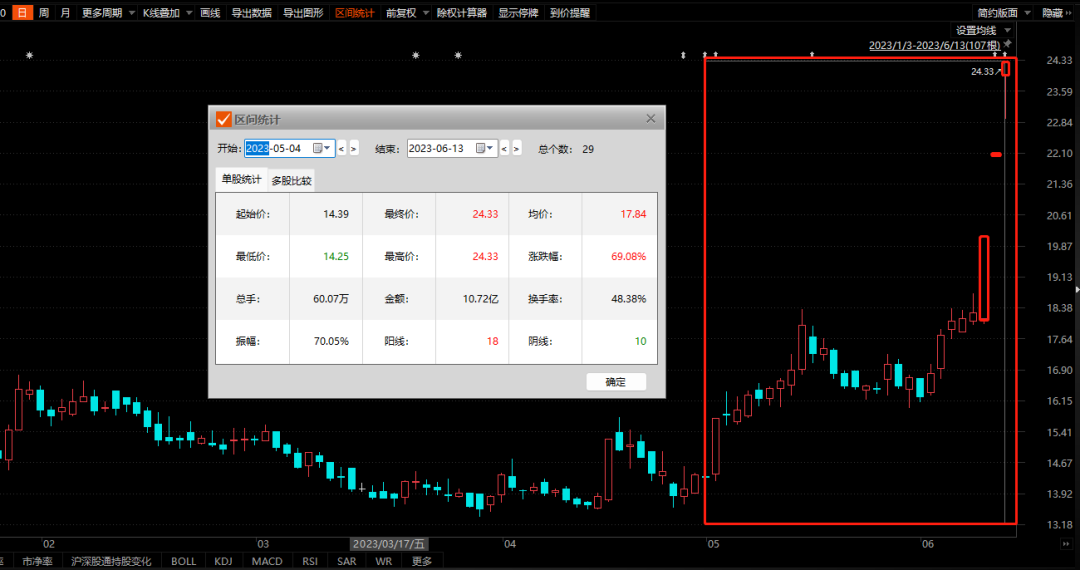
Task: Click the 均价 value 17.84
Action: click(x=633, y=214)
